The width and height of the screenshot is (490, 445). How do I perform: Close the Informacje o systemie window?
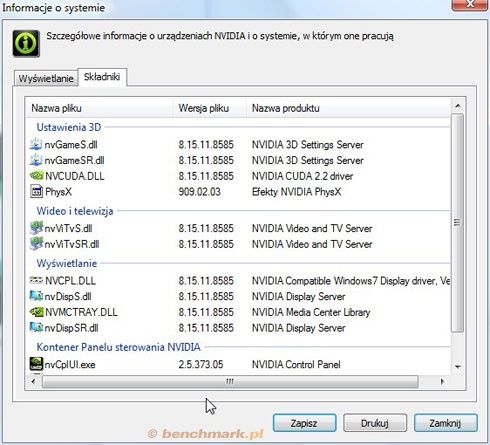tap(470, 5)
